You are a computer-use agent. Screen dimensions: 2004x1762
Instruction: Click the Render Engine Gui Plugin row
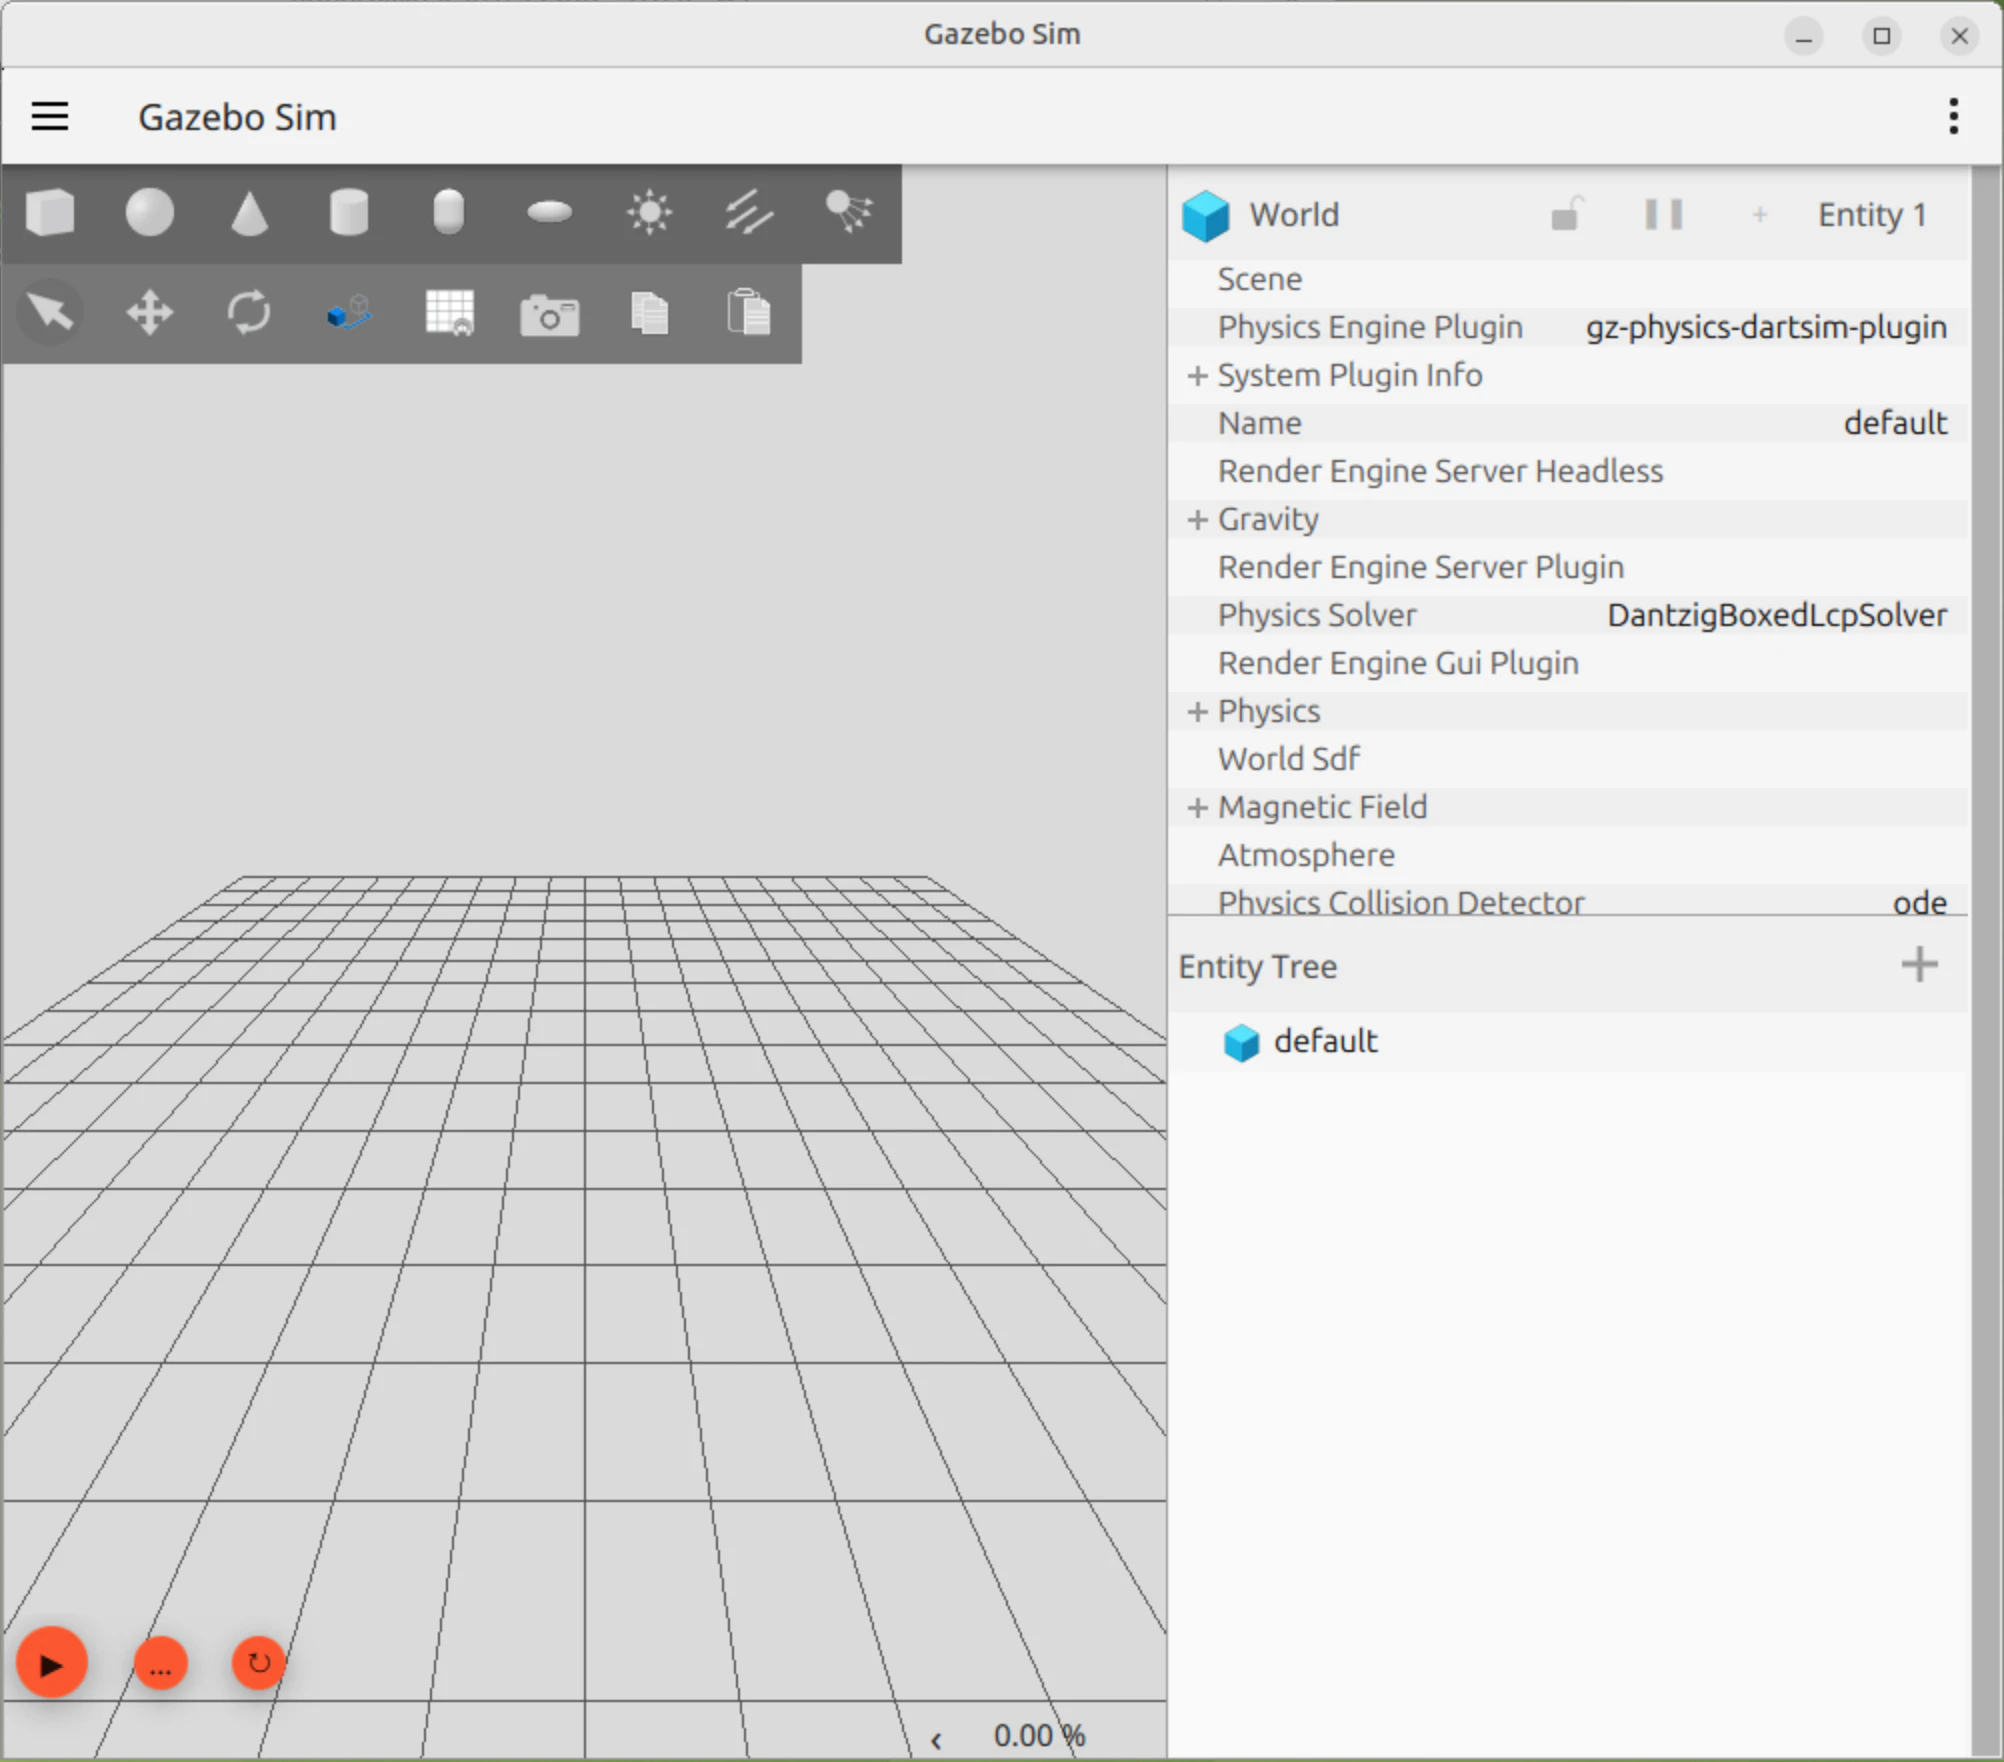pos(1568,663)
